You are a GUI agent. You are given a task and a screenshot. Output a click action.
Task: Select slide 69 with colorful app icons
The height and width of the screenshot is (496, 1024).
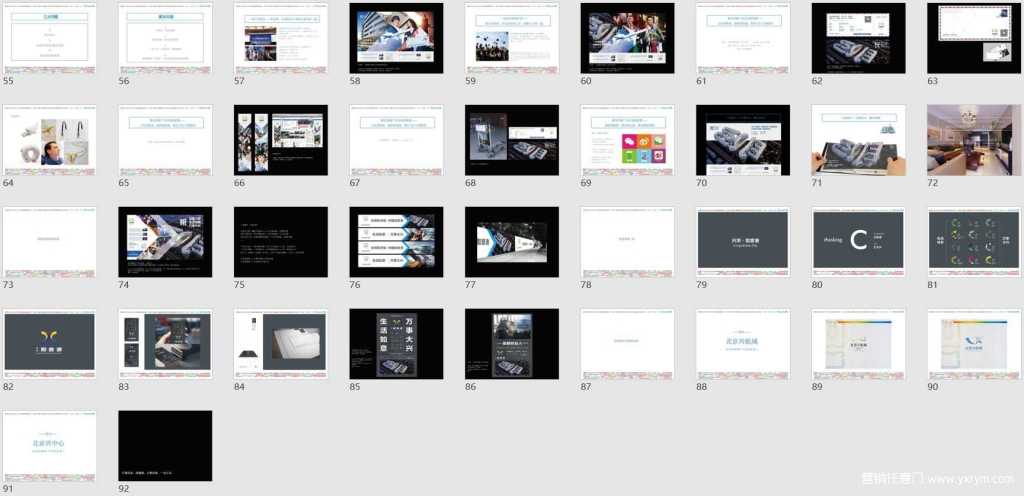pyautogui.click(x=627, y=140)
